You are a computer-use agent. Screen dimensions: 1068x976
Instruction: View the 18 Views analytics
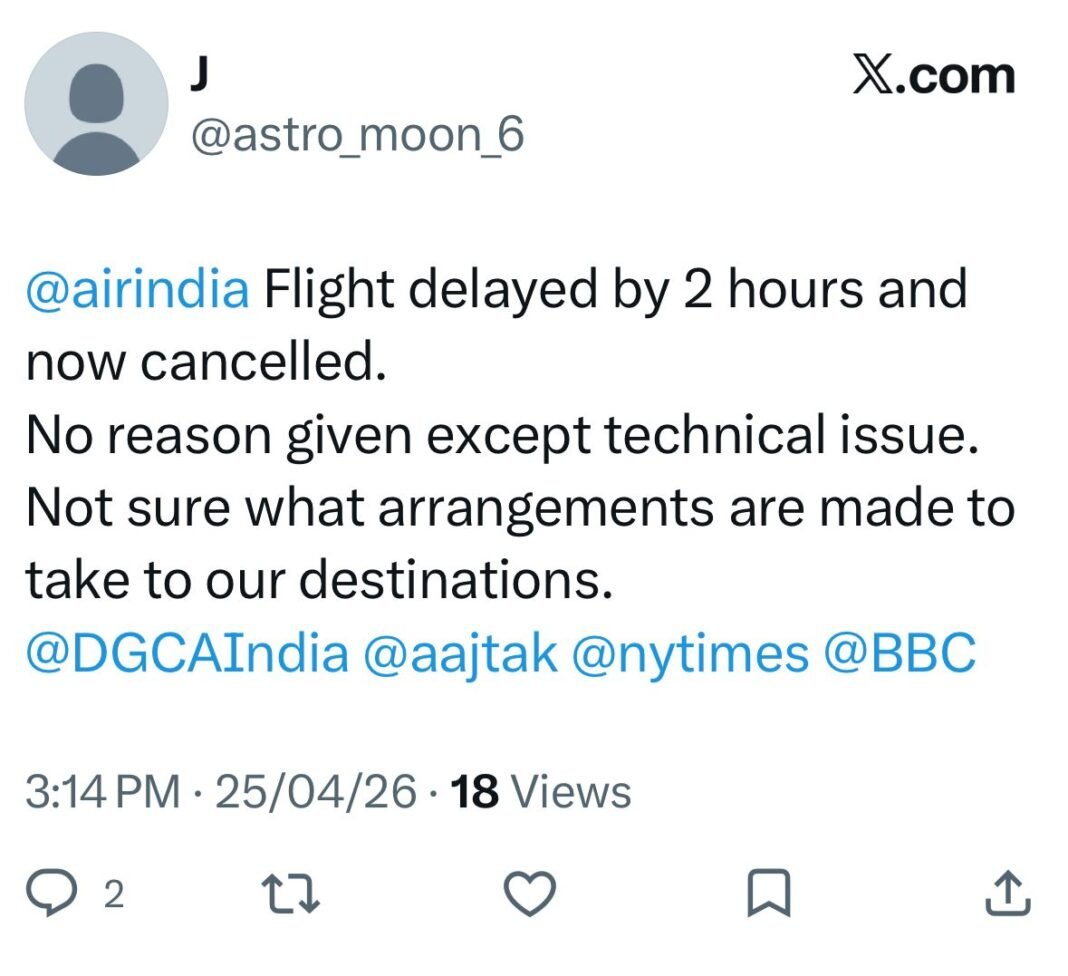point(541,793)
